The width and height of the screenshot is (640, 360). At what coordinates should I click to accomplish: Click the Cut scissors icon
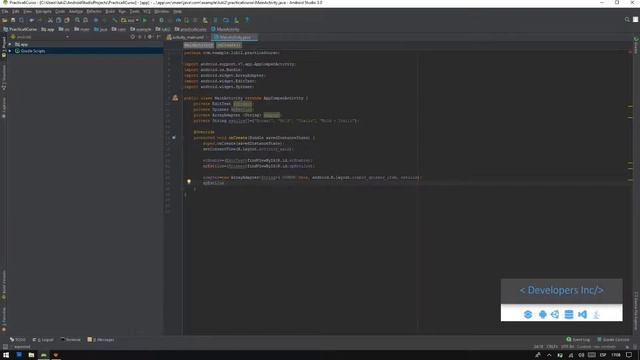click(x=50, y=20)
